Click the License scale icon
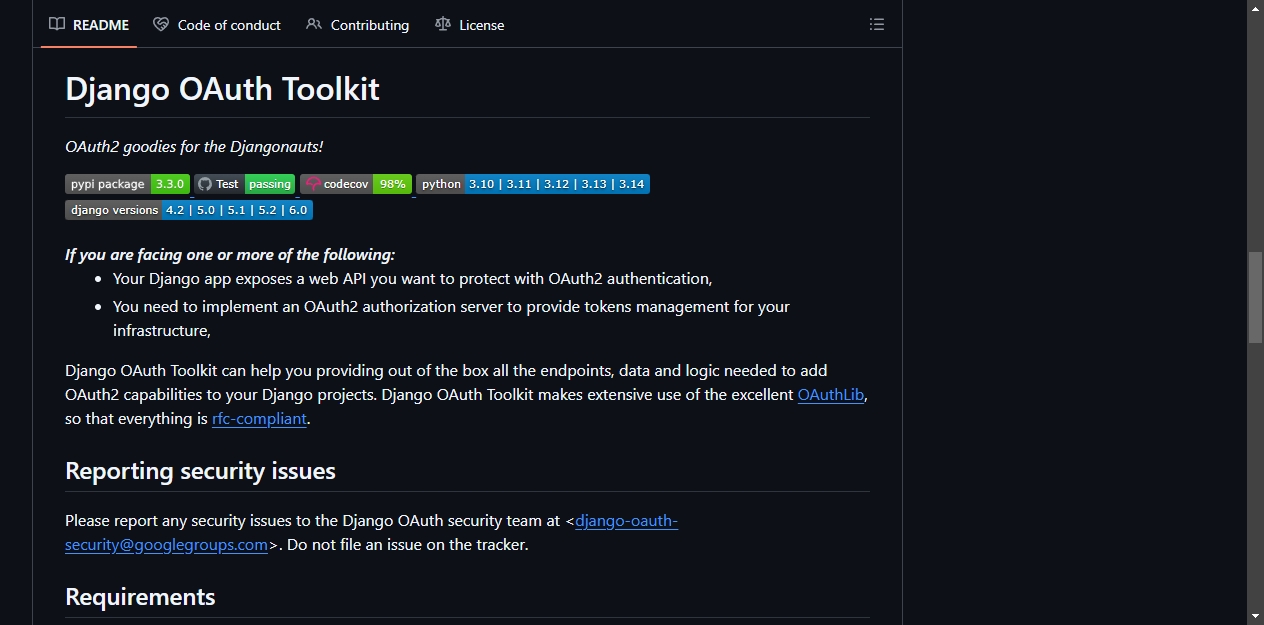Viewport: 1264px width, 625px height. (443, 24)
